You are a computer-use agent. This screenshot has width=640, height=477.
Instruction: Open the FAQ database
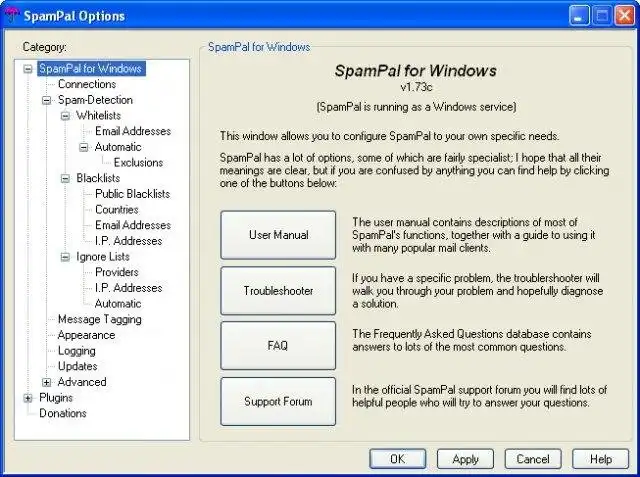(278, 346)
